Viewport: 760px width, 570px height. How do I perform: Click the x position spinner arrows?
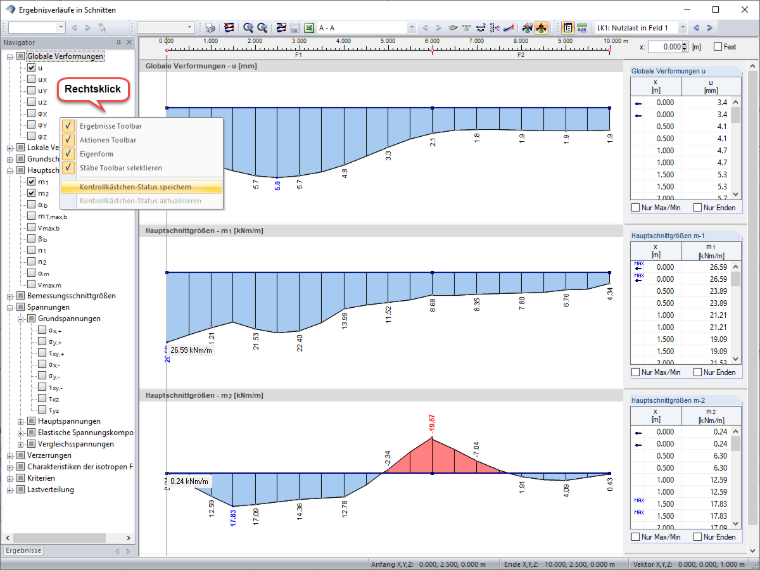click(x=685, y=47)
